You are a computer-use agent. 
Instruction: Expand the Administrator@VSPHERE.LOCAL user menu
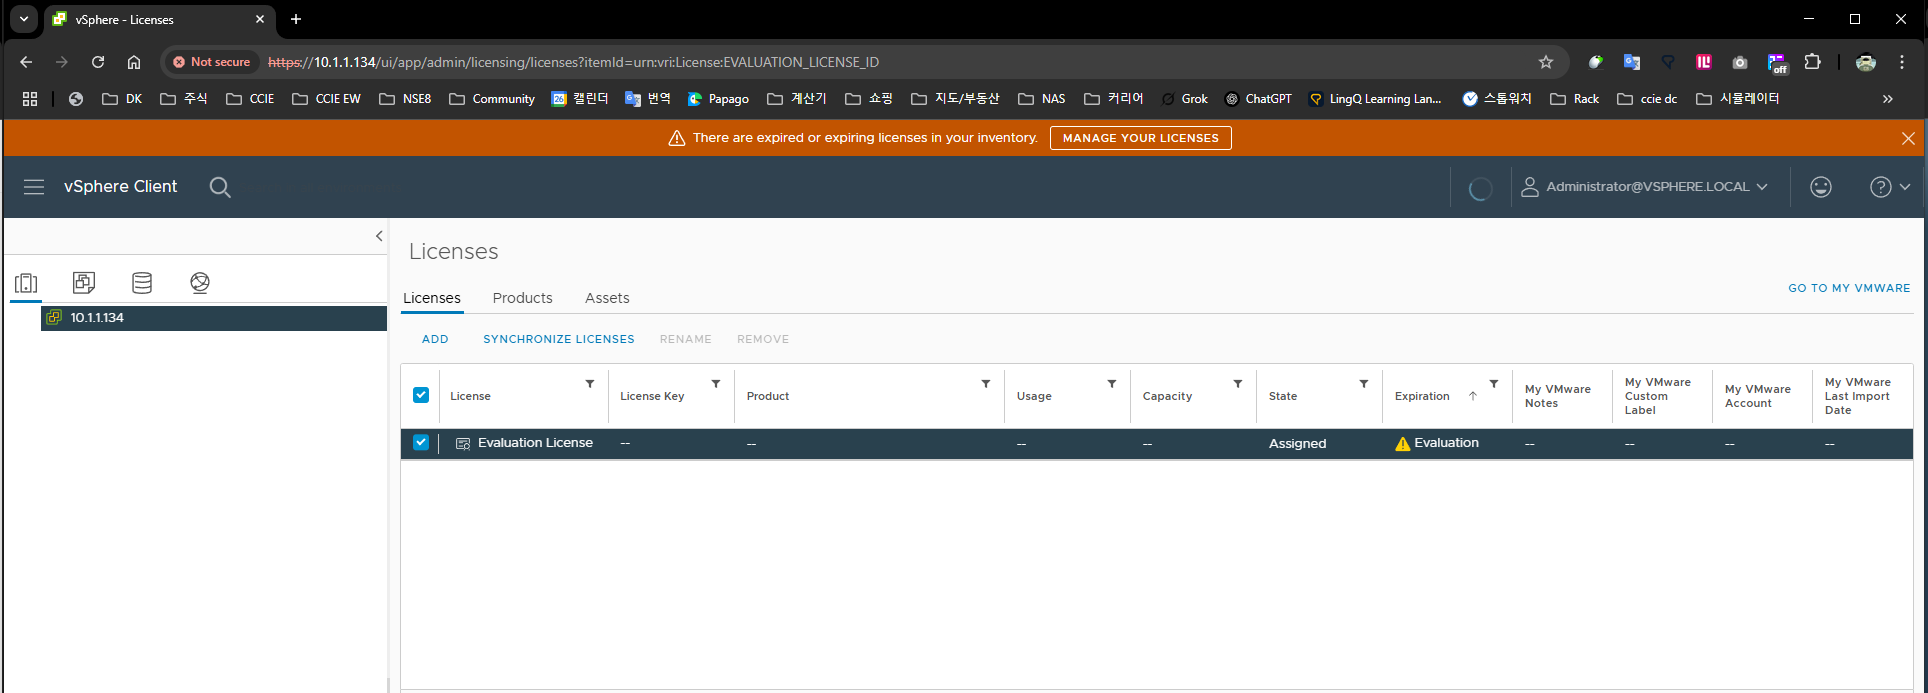coord(1644,187)
